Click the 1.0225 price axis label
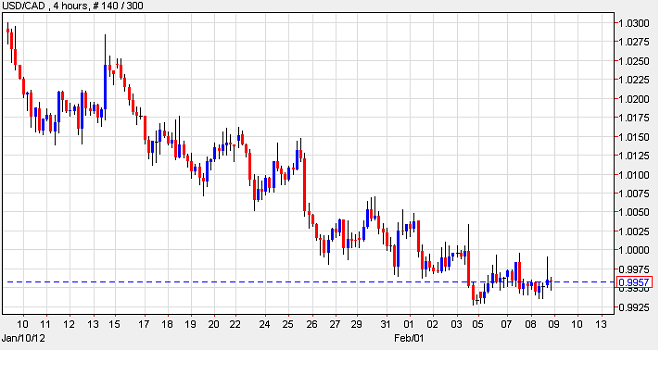 [634, 80]
